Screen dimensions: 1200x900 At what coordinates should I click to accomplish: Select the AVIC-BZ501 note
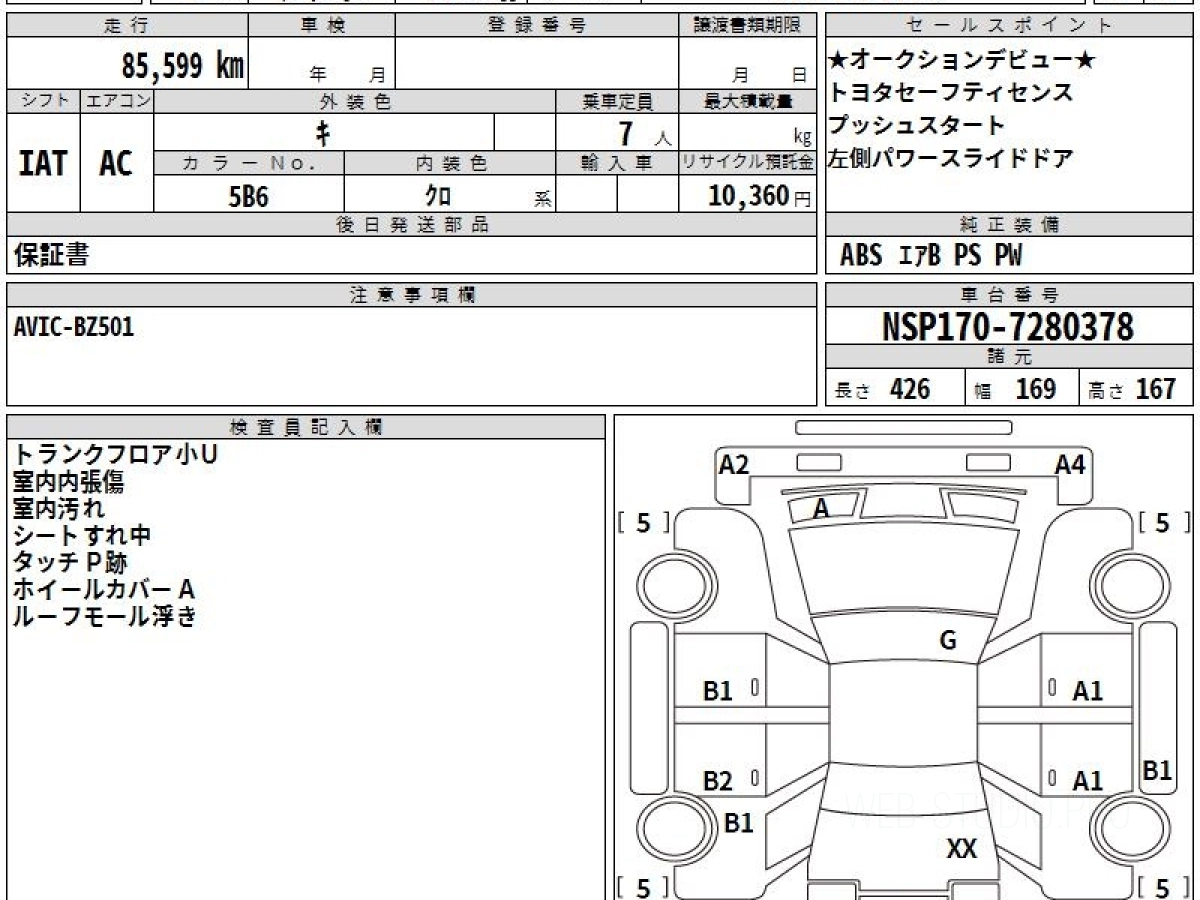click(73, 327)
